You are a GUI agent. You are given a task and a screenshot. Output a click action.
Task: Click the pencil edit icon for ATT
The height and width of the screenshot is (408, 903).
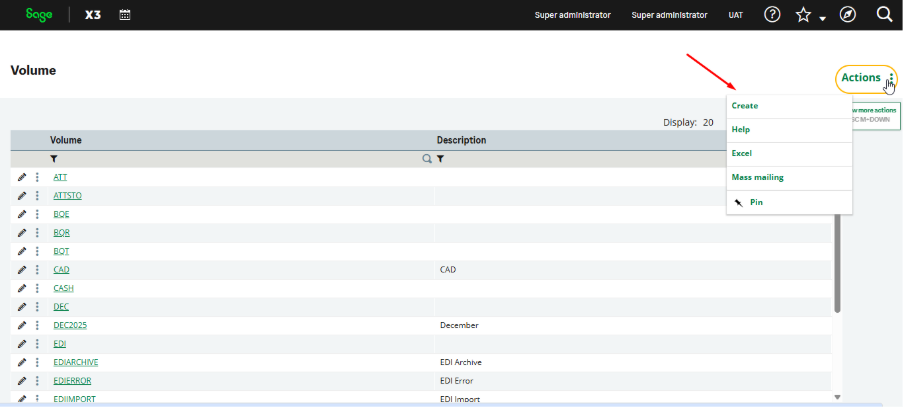pyautogui.click(x=22, y=177)
